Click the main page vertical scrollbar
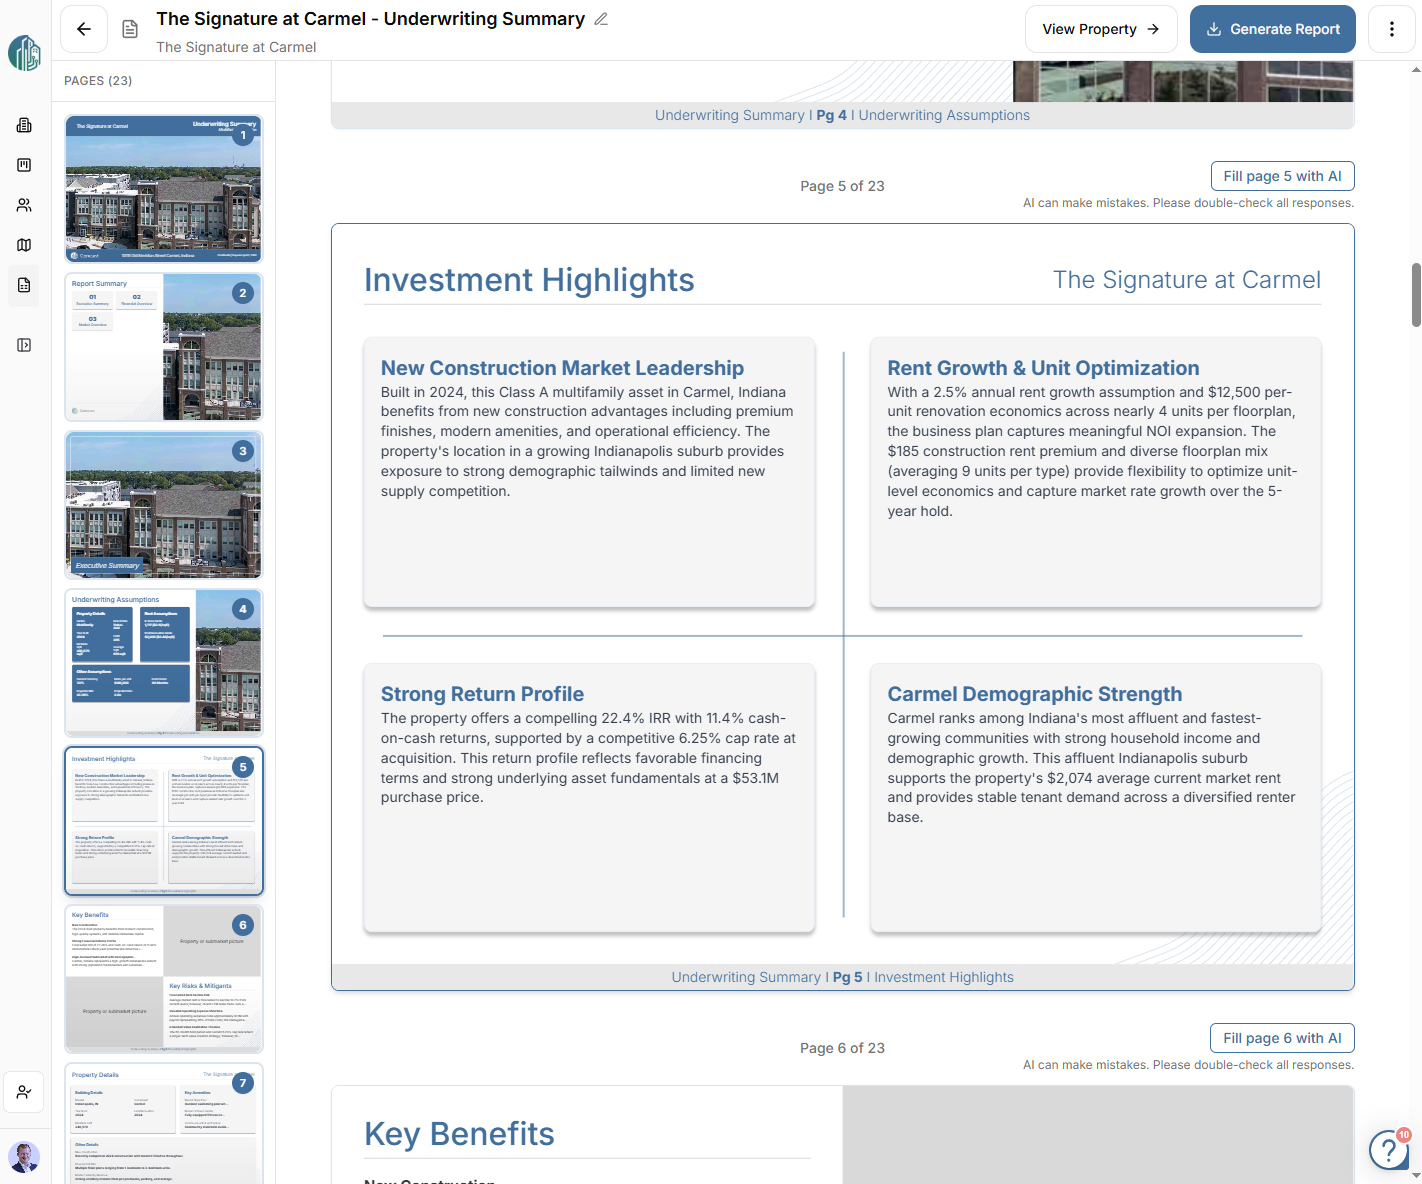The image size is (1422, 1184). coord(1416,295)
